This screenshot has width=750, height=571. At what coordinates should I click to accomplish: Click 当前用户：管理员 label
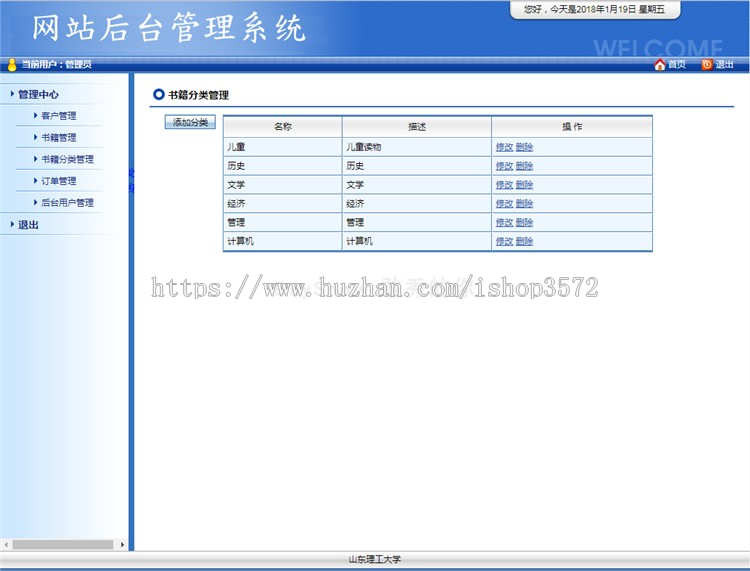pyautogui.click(x=57, y=65)
